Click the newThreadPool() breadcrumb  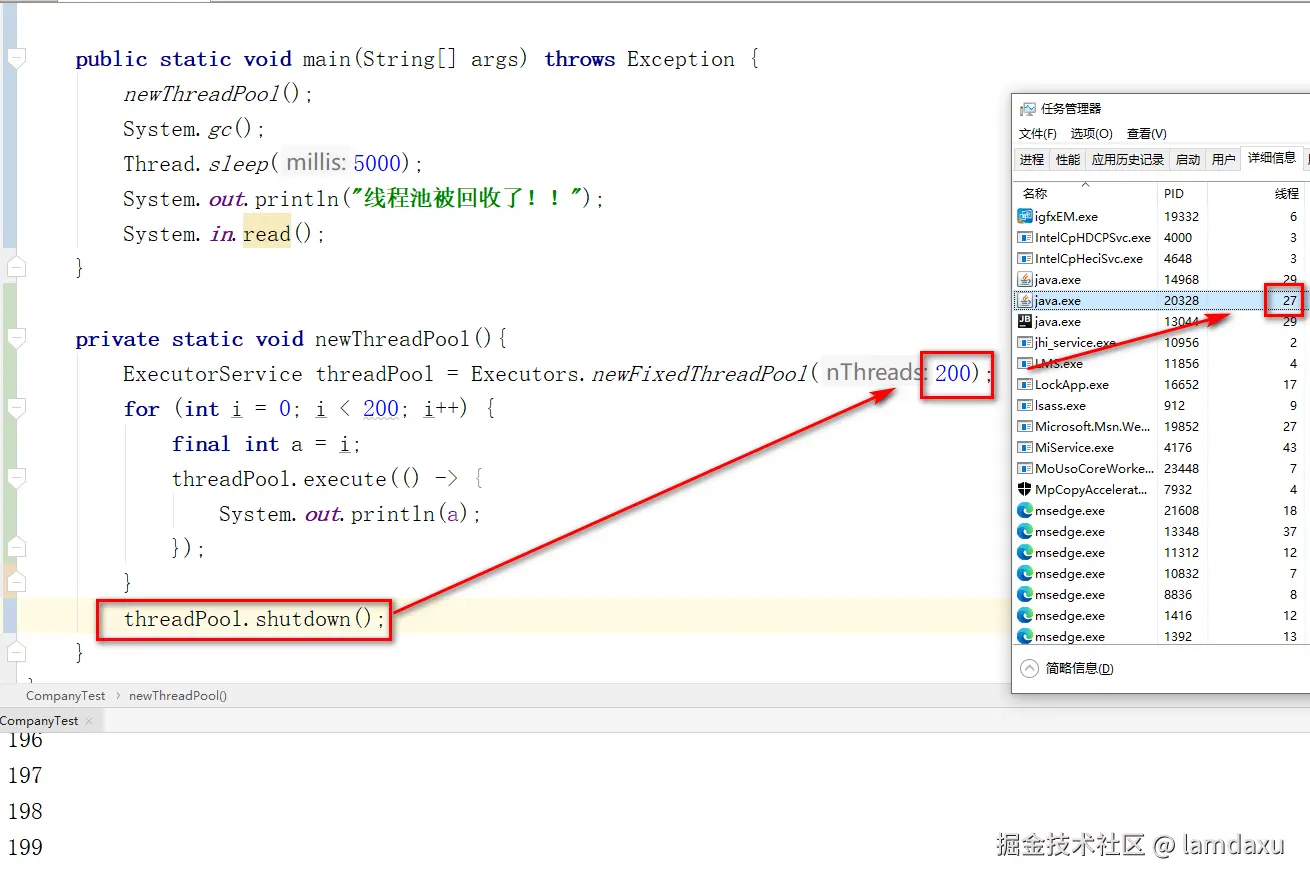[178, 696]
